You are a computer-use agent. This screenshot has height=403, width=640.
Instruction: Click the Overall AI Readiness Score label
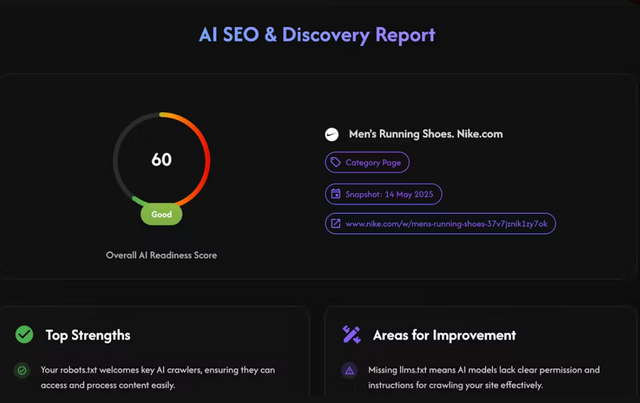[x=162, y=255]
